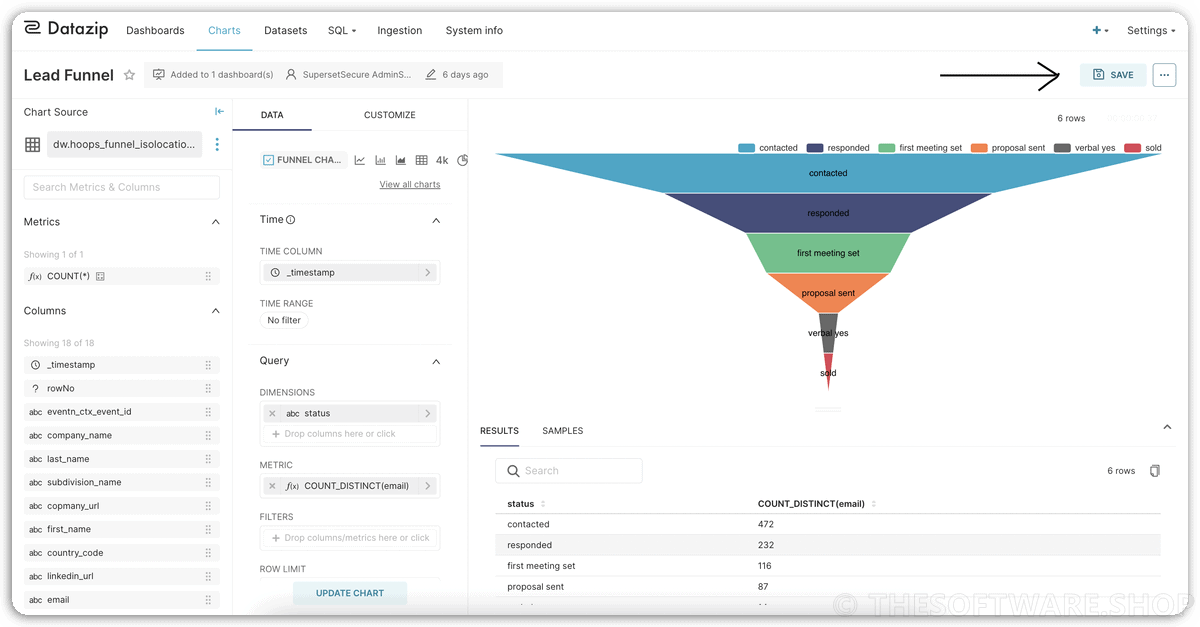The image size is (1200, 627).
Task: Click the SupersetSecure Admin owner label
Action: [x=348, y=75]
